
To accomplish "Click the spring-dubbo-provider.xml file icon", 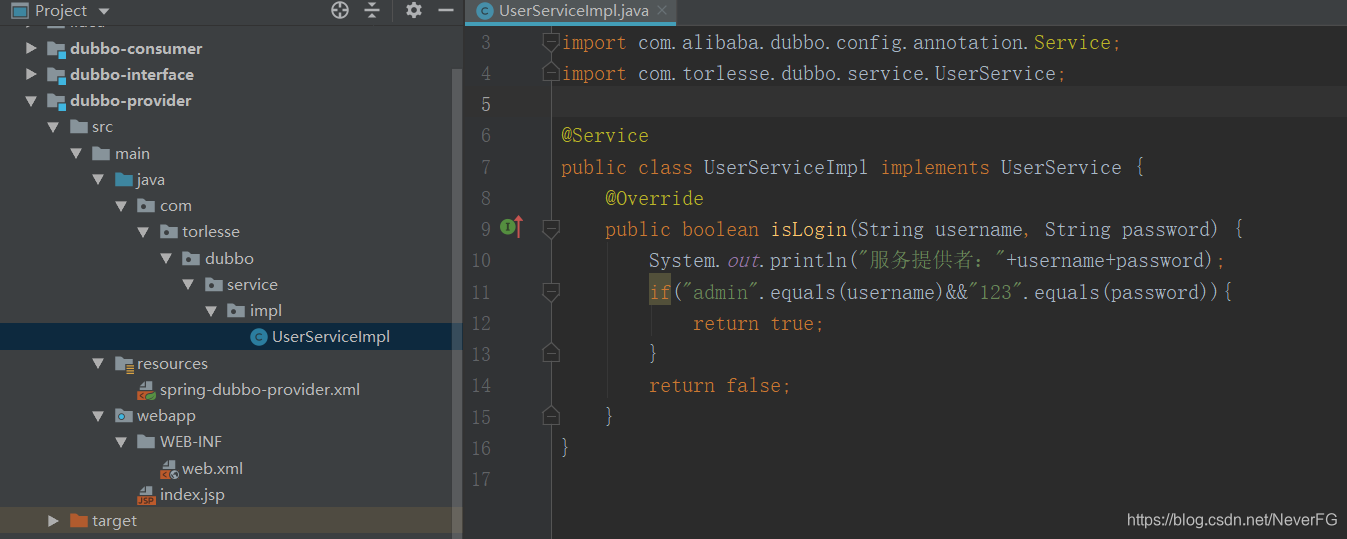I will coord(146,390).
